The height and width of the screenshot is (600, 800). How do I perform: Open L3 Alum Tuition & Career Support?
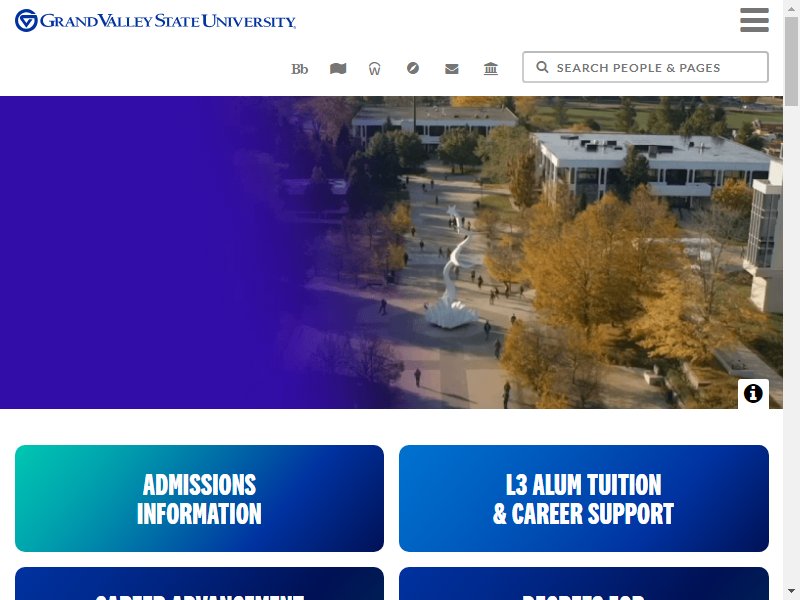[x=584, y=498]
